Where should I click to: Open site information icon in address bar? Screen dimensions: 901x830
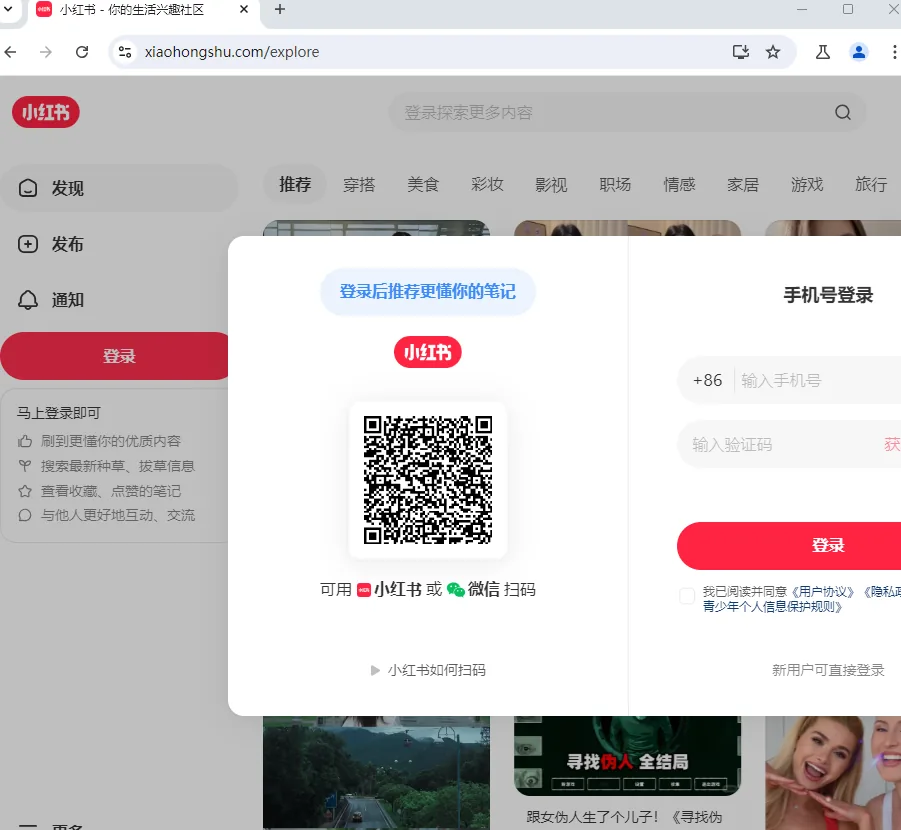pos(125,52)
